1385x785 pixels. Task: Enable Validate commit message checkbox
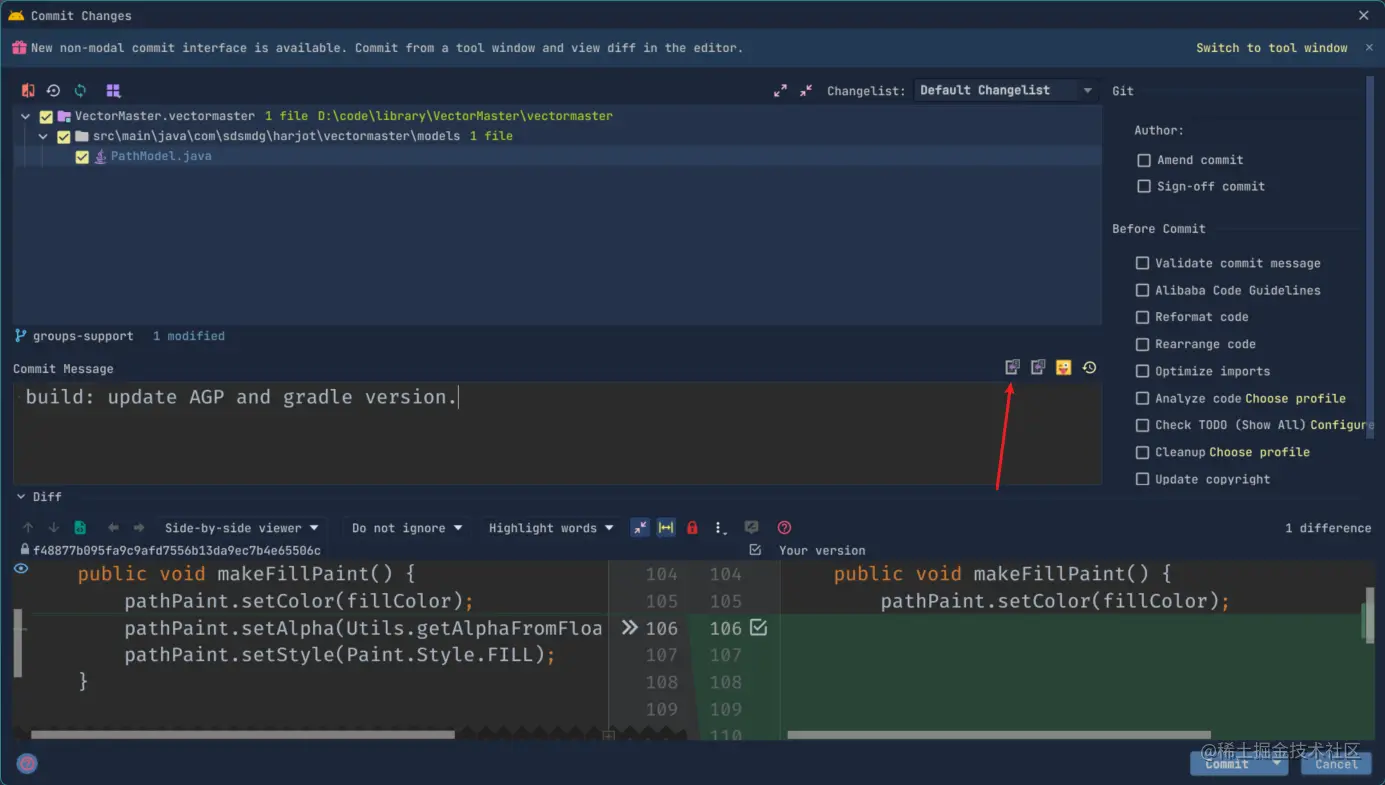click(1142, 263)
